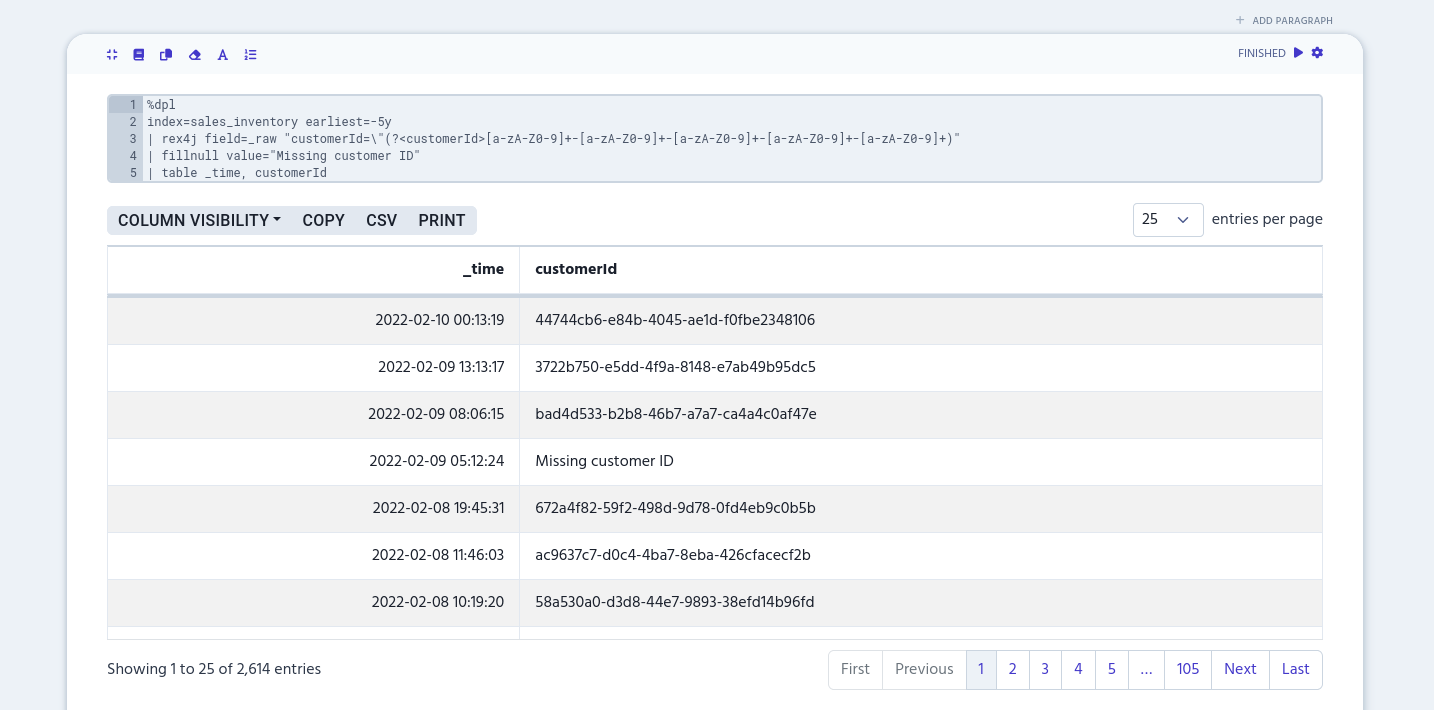Click ADD PARAGRAPH at the top

[1284, 20]
